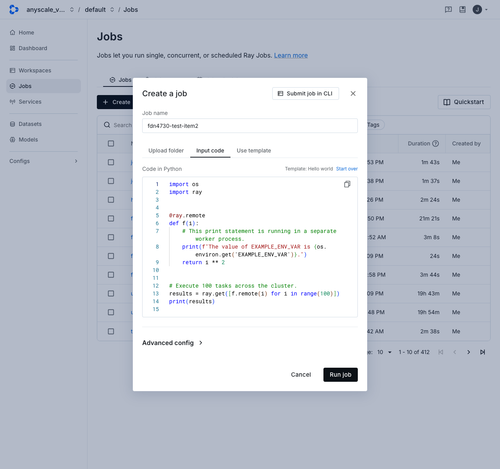Jump to the last page of jobs
The width and height of the screenshot is (500, 469).
[482, 352]
